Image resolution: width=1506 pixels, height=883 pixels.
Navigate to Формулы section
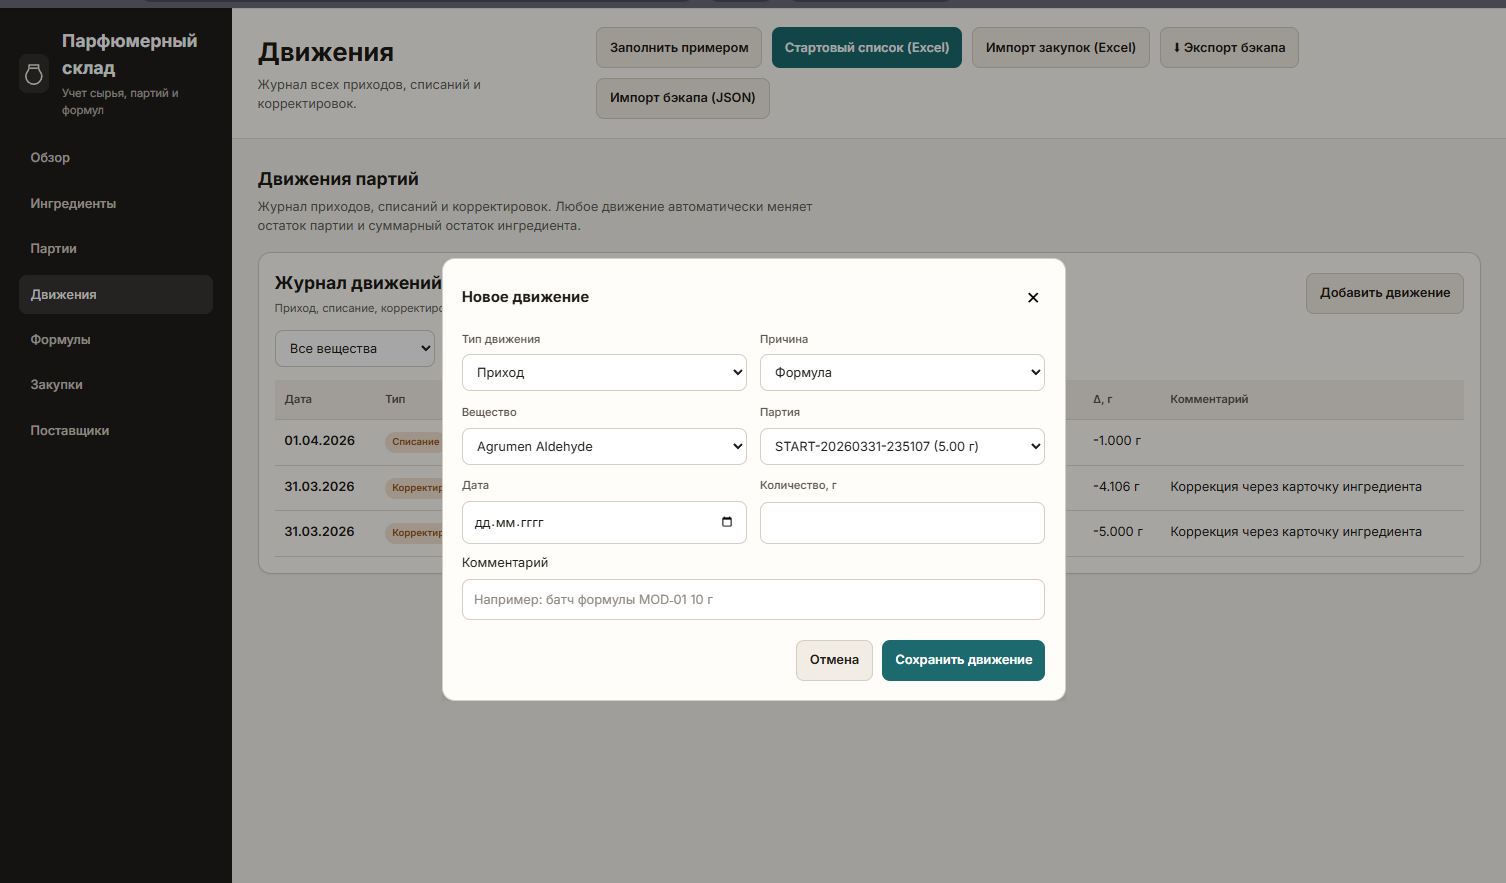pyautogui.click(x=60, y=340)
